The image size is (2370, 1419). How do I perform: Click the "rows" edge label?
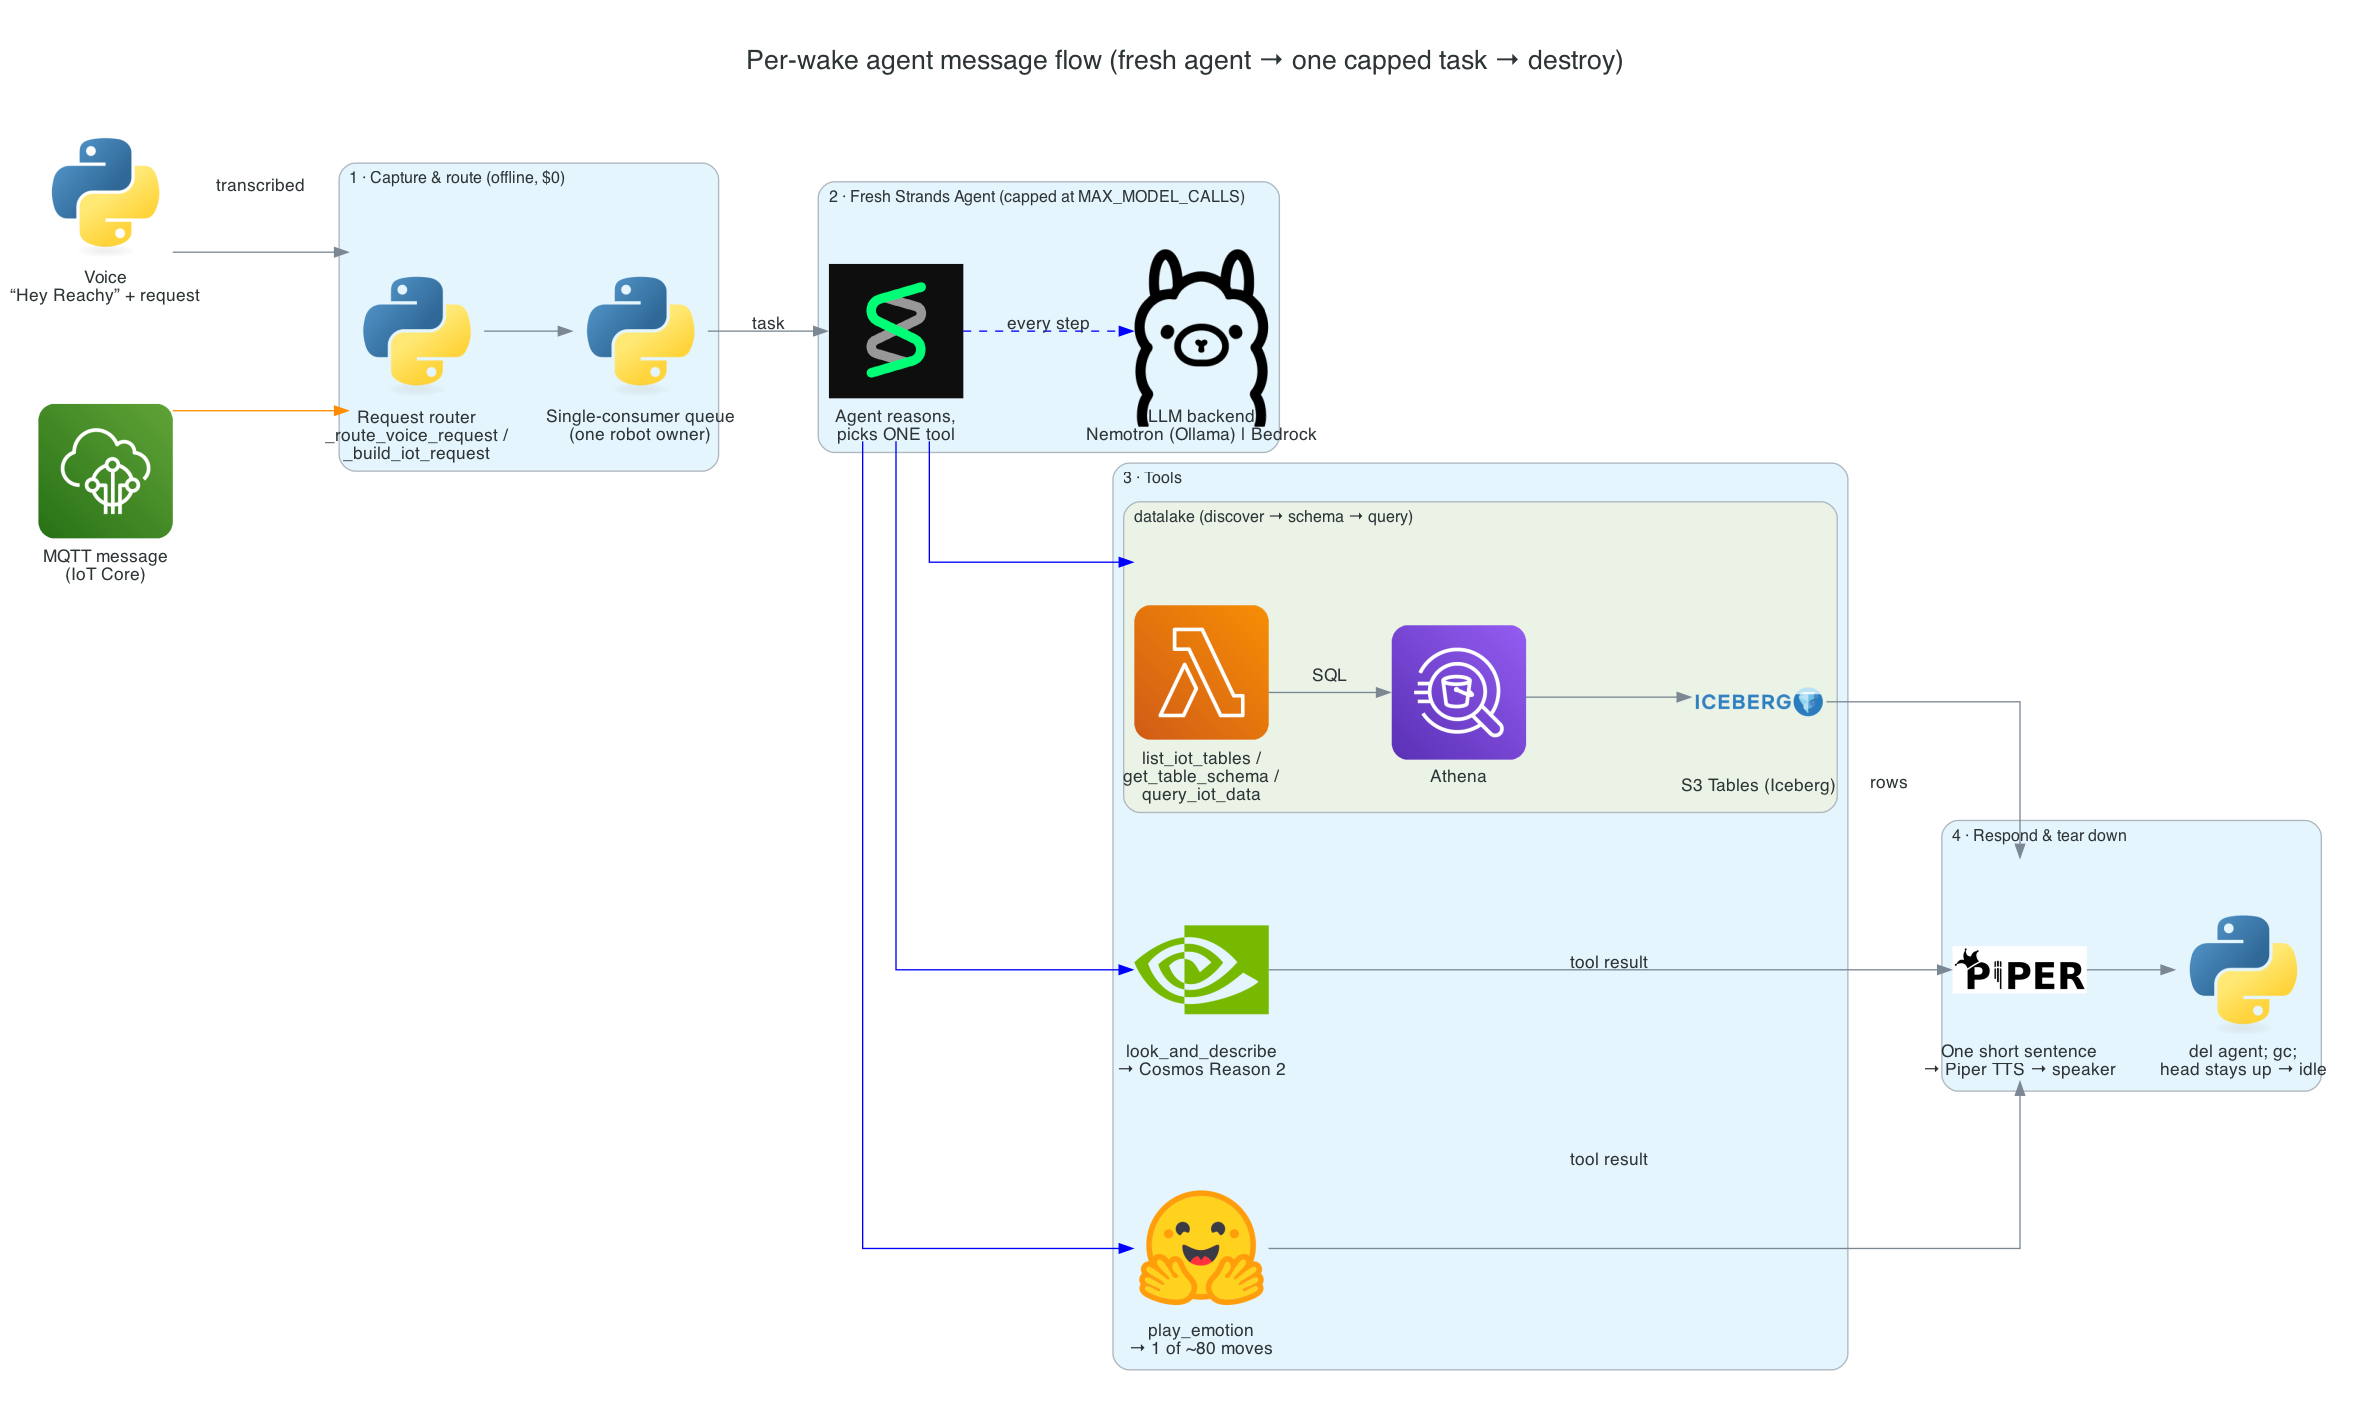point(1888,782)
